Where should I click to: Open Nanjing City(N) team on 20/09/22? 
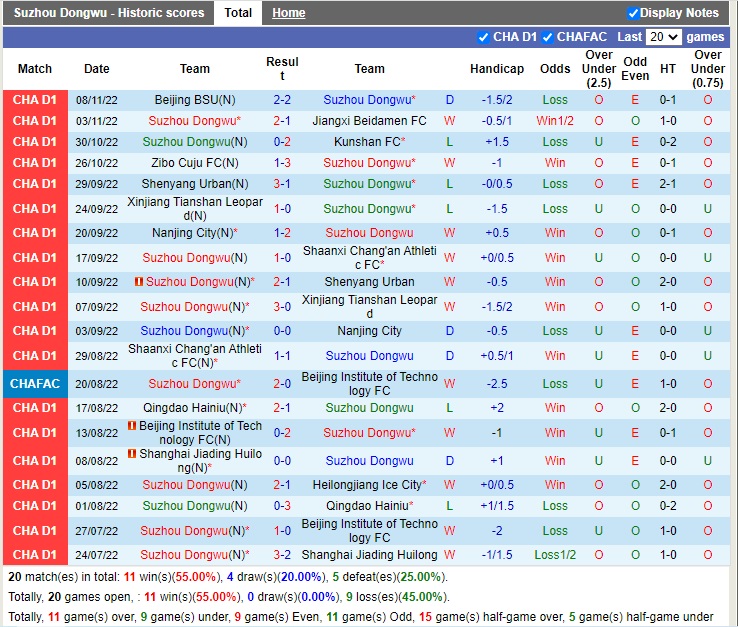[195, 233]
